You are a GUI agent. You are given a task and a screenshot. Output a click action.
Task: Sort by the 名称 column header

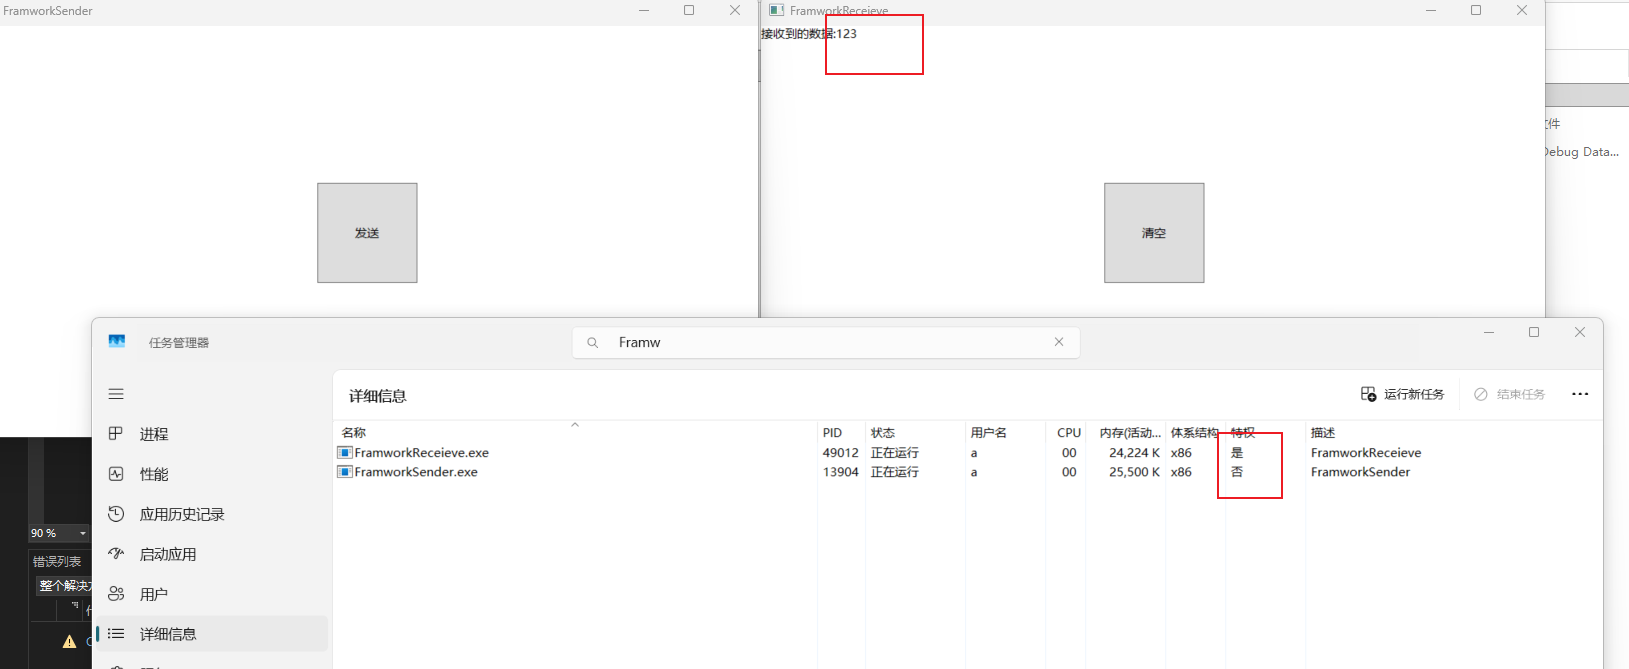tap(575, 432)
